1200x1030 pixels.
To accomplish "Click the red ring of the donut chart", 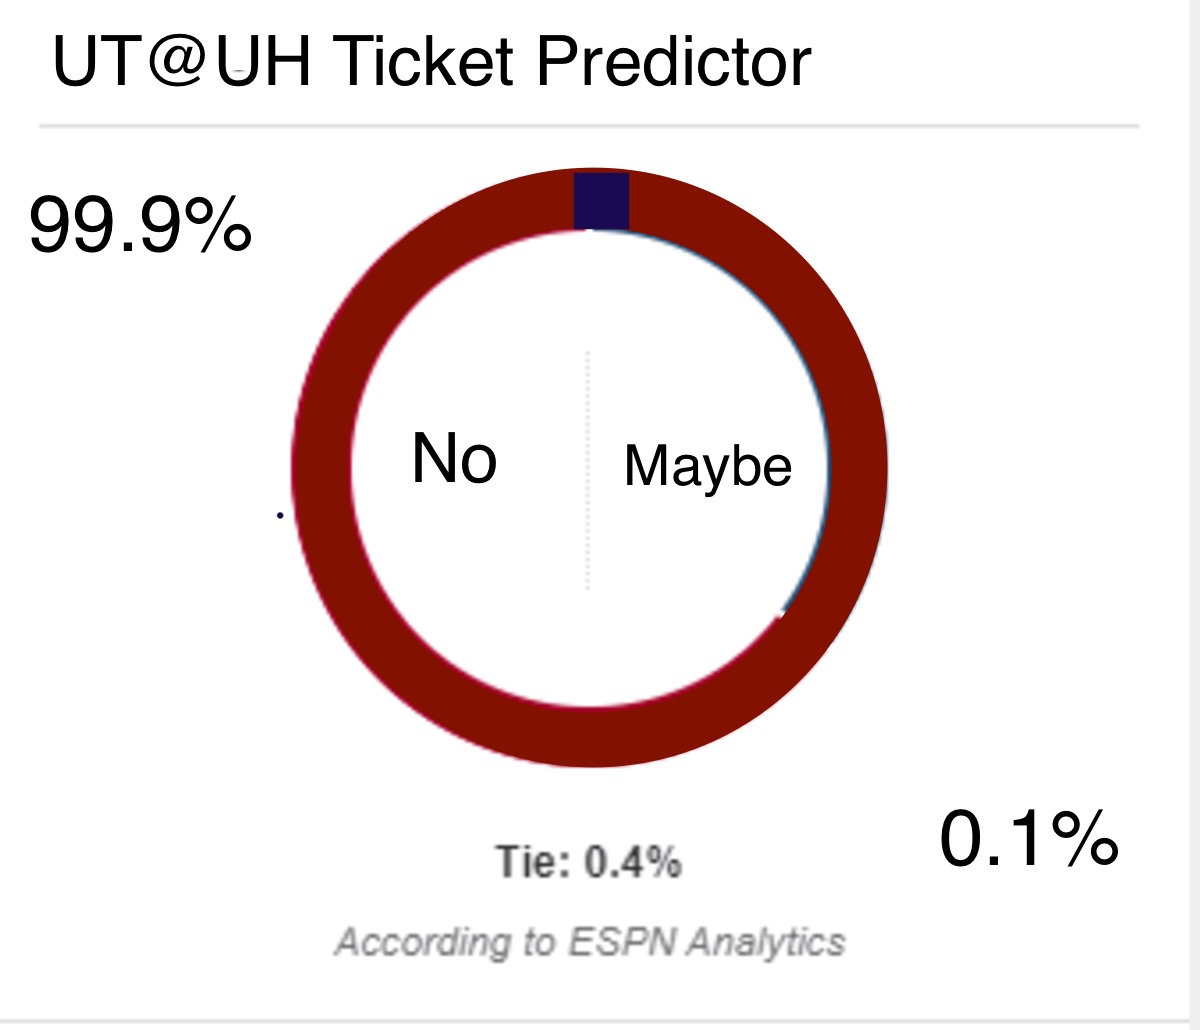I will (320, 468).
